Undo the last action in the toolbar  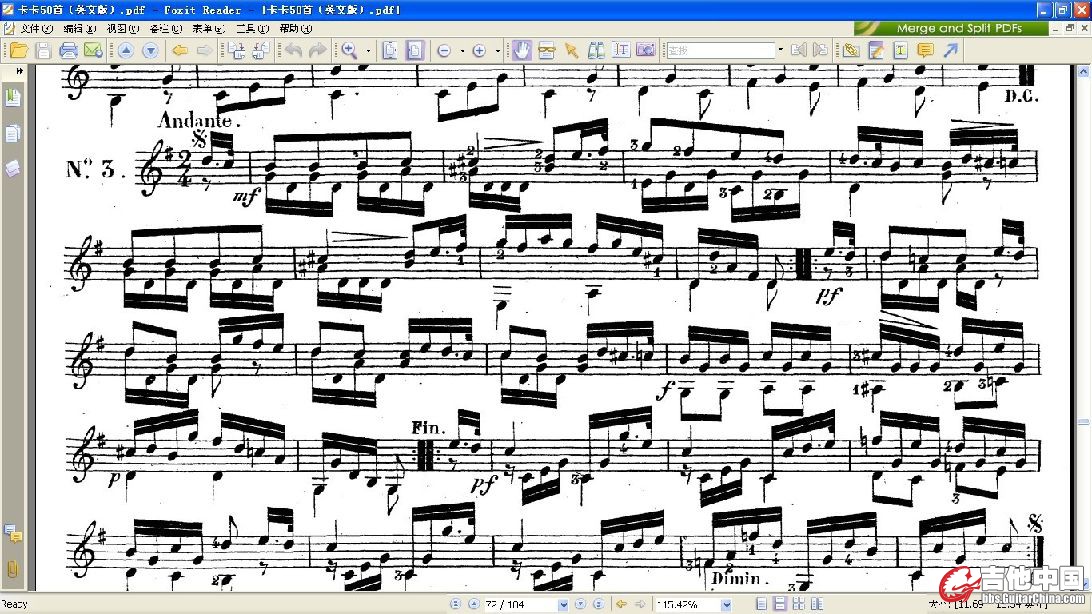(292, 50)
